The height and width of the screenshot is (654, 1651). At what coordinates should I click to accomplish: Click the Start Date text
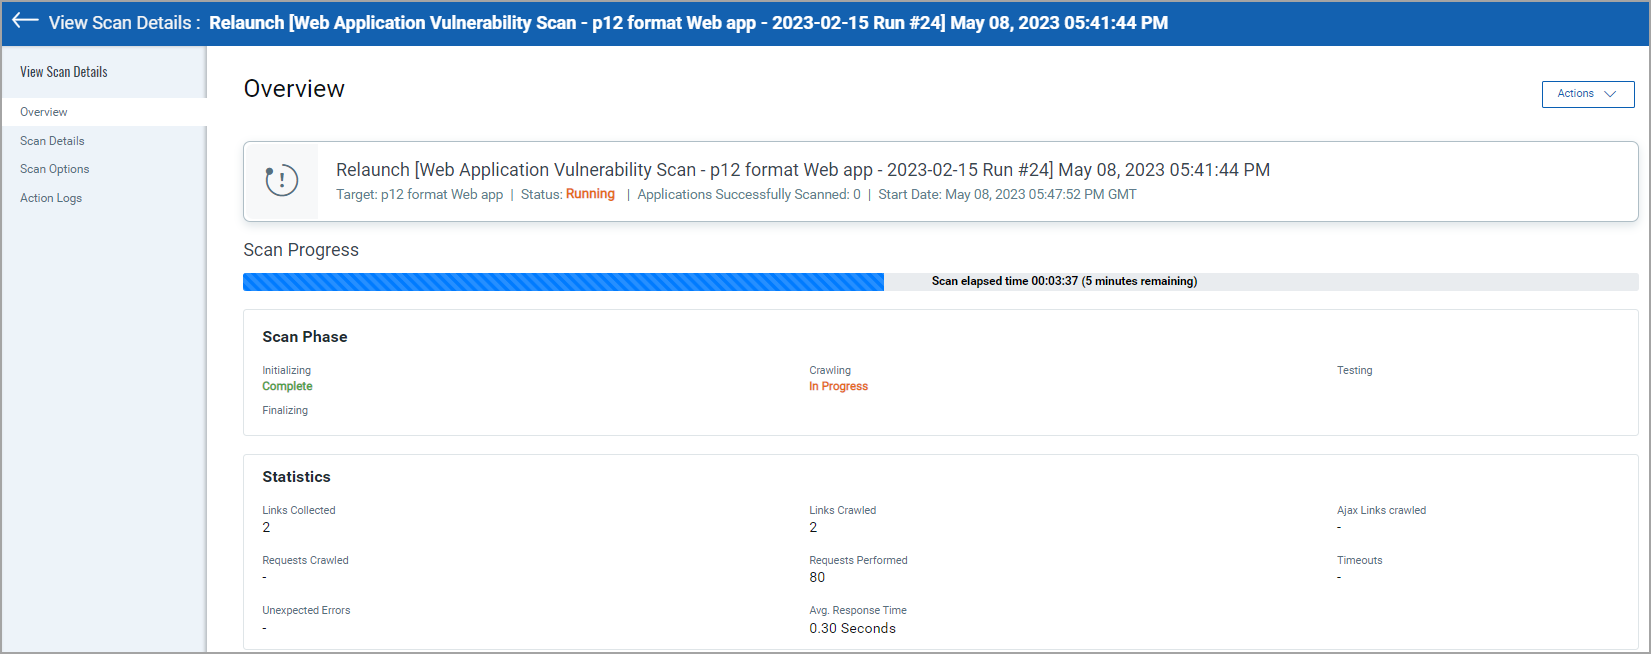[x=1007, y=195]
